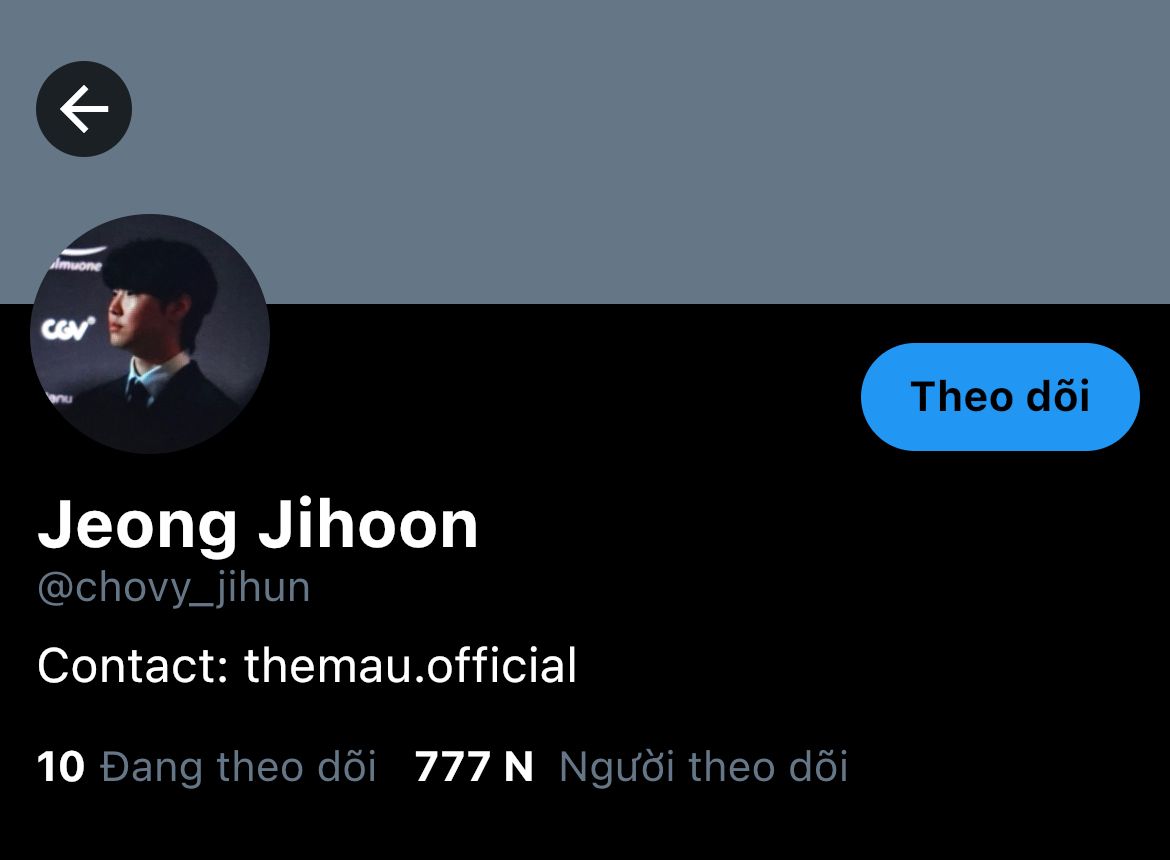Open the 10 following count

coord(60,767)
